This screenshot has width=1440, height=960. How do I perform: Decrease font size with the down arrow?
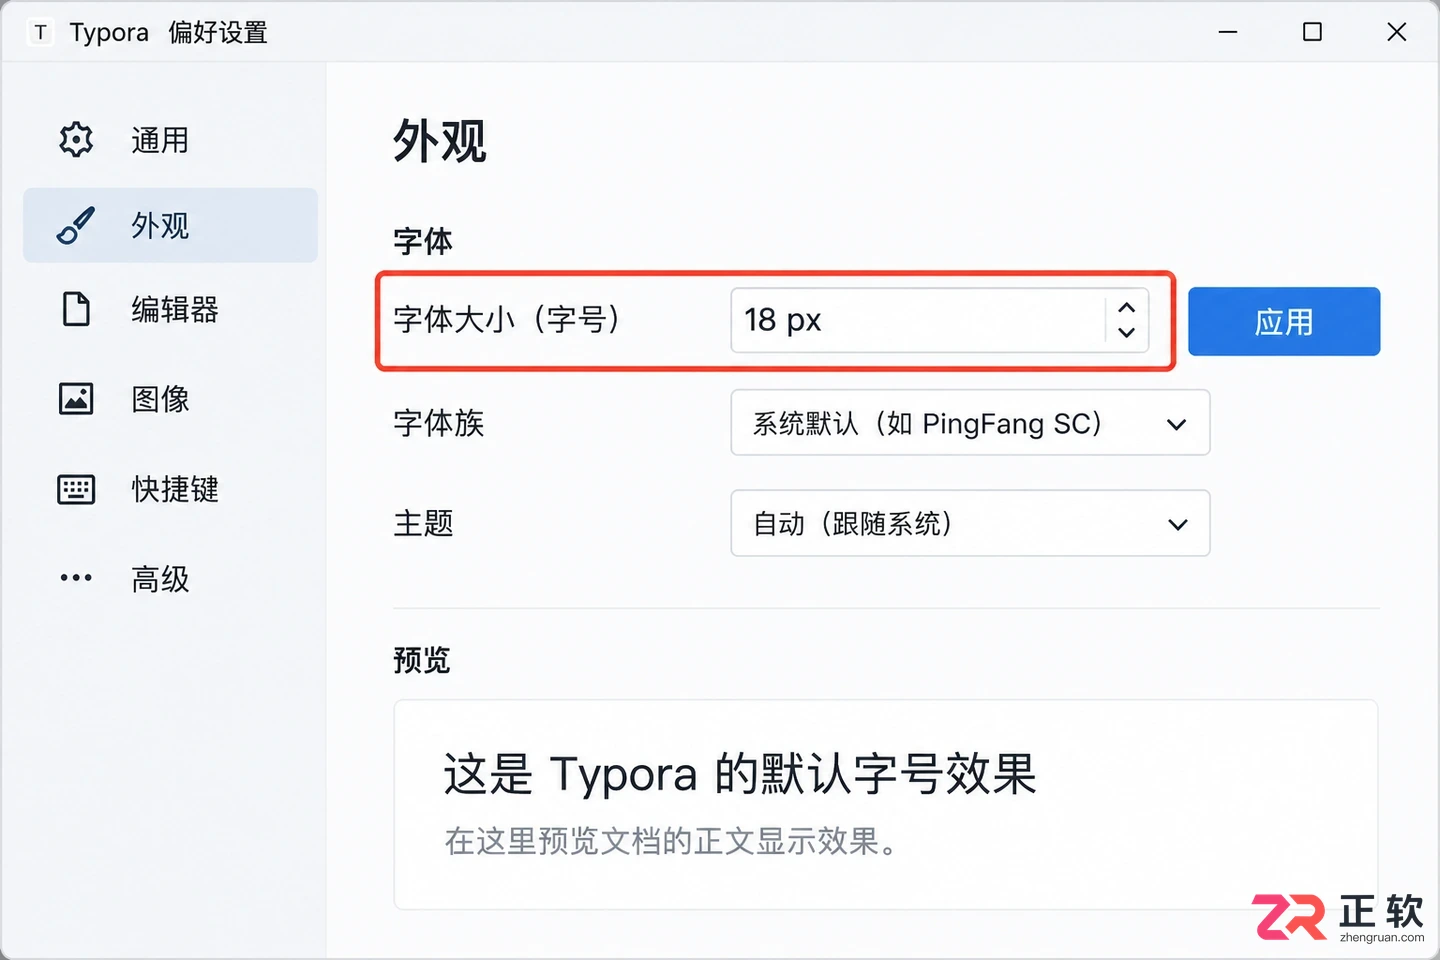pos(1127,333)
